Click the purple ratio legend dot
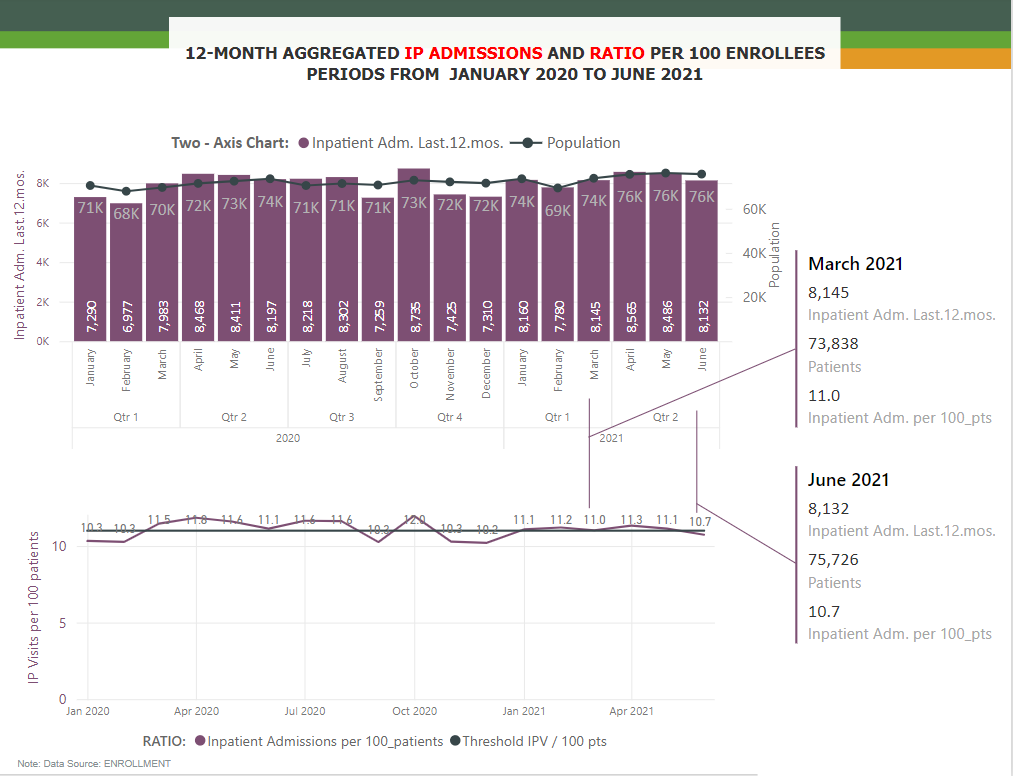1013x776 pixels. tap(200, 740)
